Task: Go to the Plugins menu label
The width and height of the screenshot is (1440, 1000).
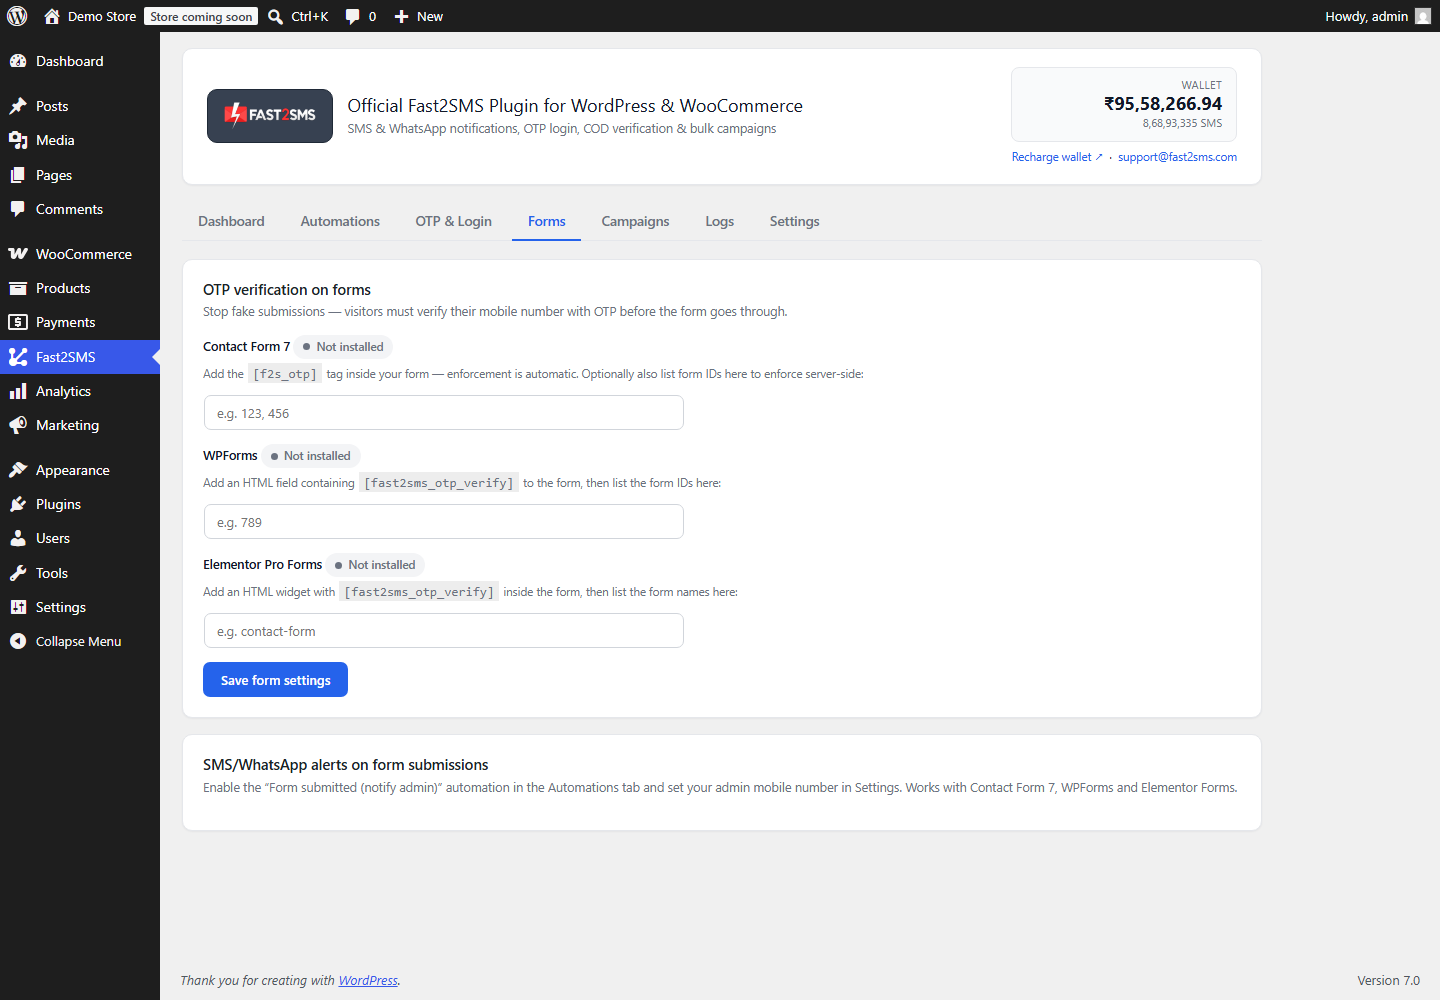Action: point(58,504)
